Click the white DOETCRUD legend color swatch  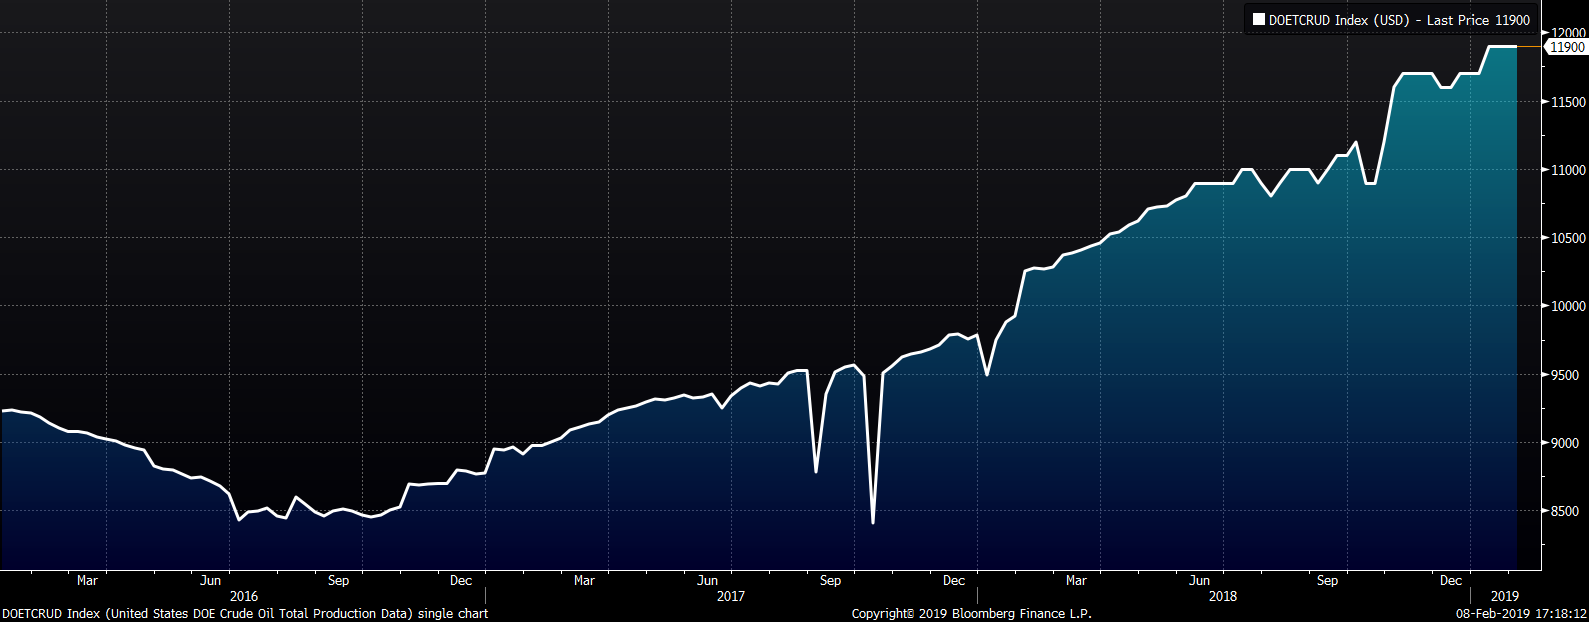pos(1258,20)
